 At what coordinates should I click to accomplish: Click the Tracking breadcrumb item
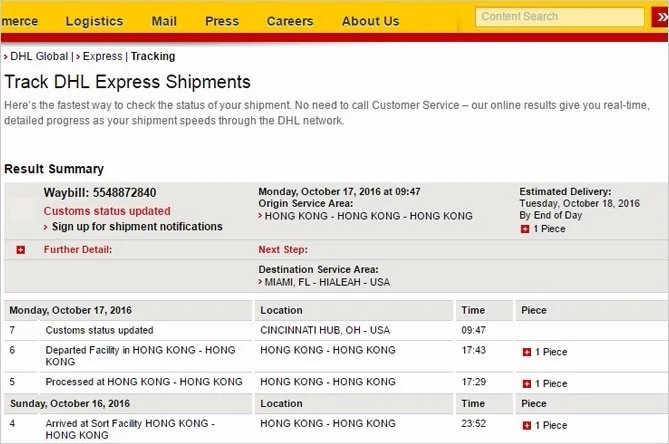click(153, 56)
